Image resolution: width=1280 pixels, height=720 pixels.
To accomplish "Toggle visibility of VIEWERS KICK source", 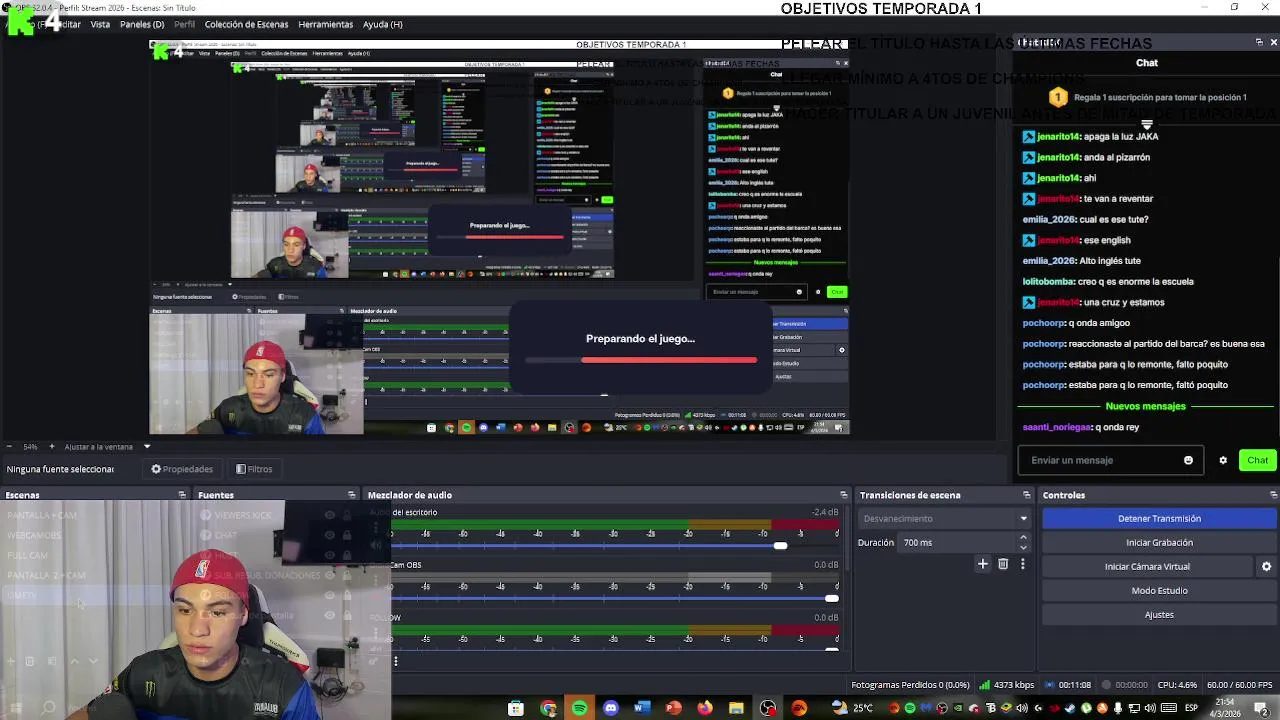I will pos(329,515).
